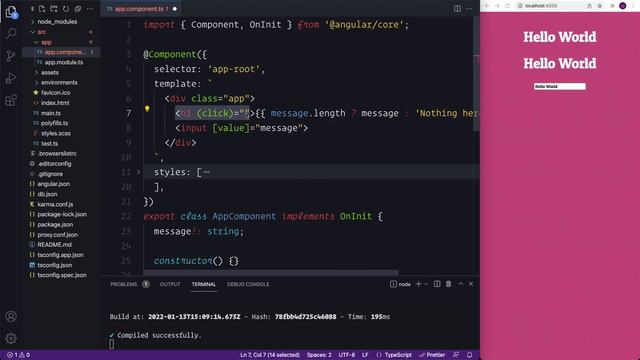Close unsaved app.component.ts tab dot
This screenshot has width=640, height=360.
(175, 9)
